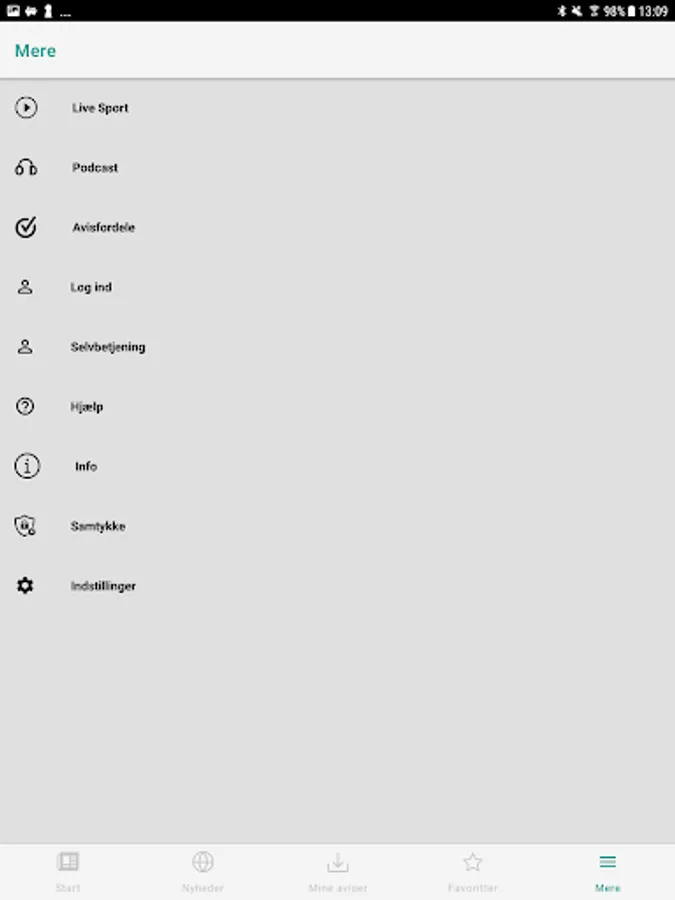Open the Selvbetjening person icon
This screenshot has height=900, width=675.
coord(25,346)
